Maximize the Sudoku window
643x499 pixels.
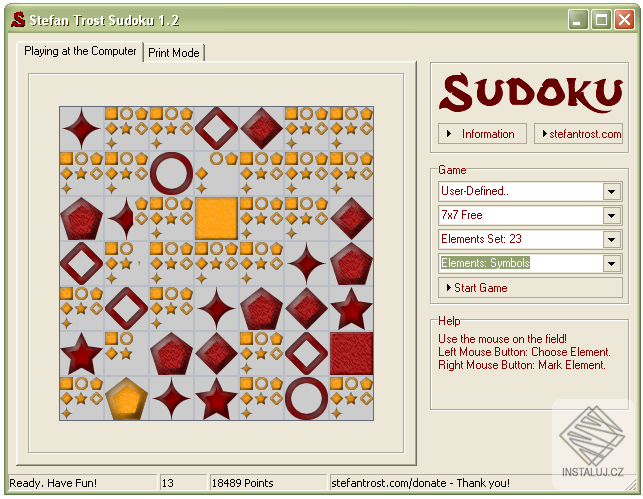[x=601, y=20]
